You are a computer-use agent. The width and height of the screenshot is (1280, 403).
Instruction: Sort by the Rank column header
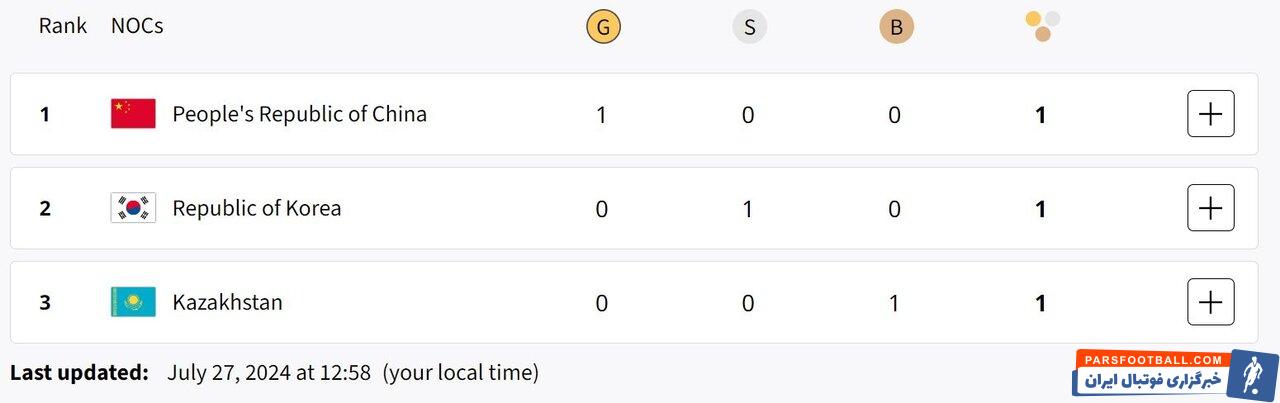pyautogui.click(x=63, y=26)
